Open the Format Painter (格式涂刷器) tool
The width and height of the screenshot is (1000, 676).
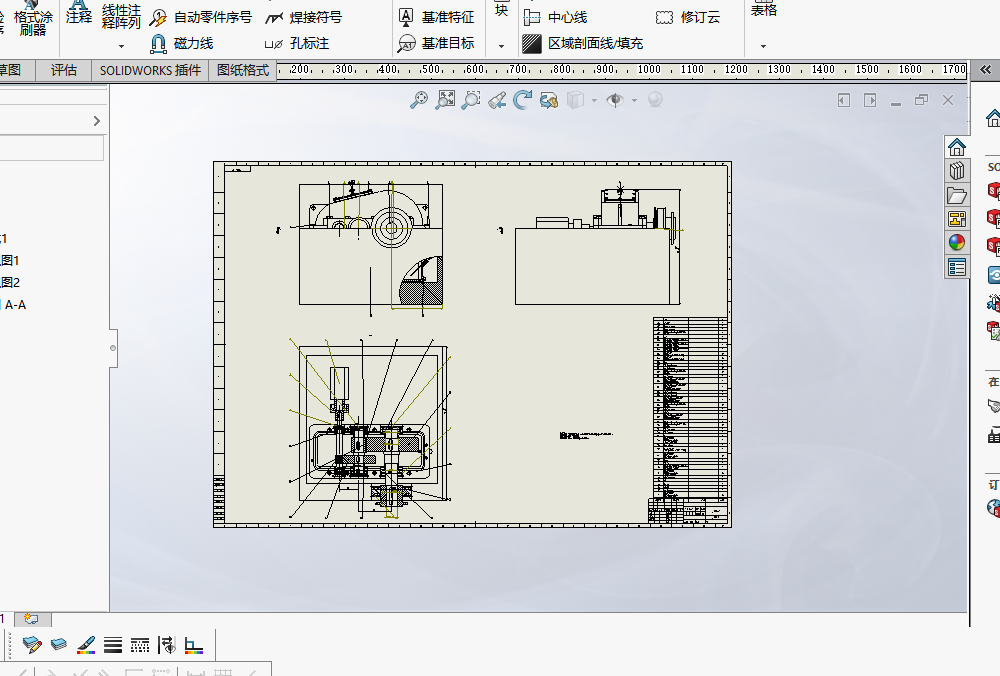tap(33, 19)
